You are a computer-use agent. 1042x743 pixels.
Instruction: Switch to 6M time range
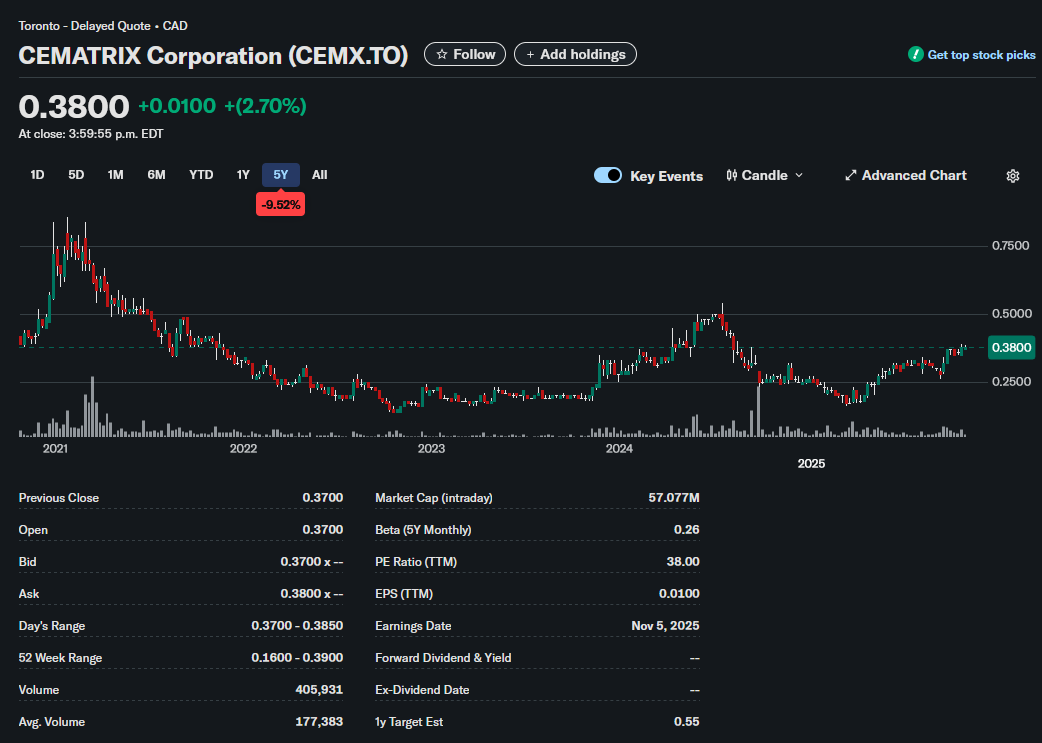pyautogui.click(x=156, y=175)
